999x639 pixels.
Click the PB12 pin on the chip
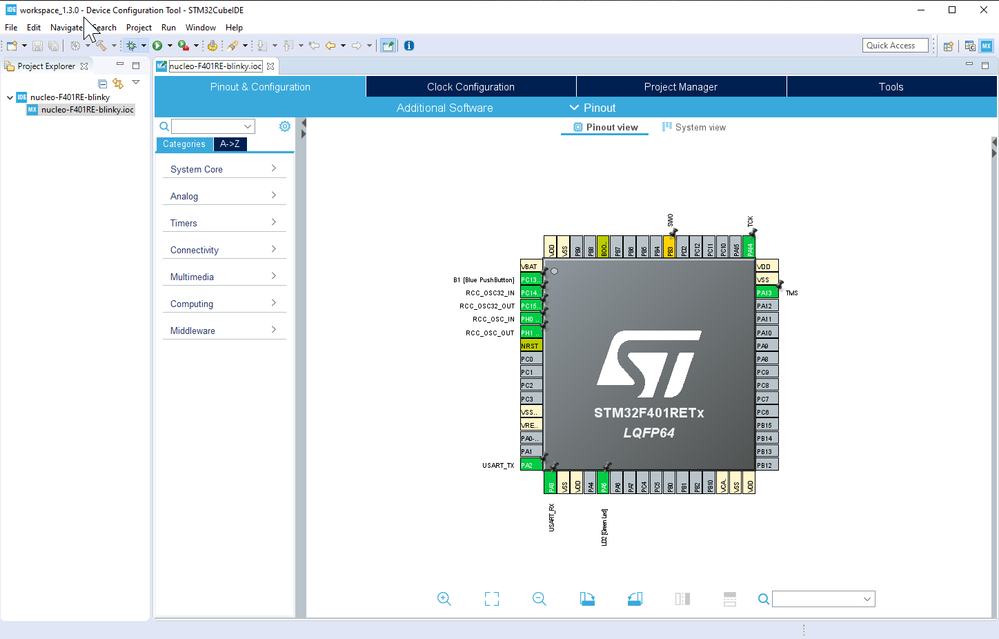766,465
